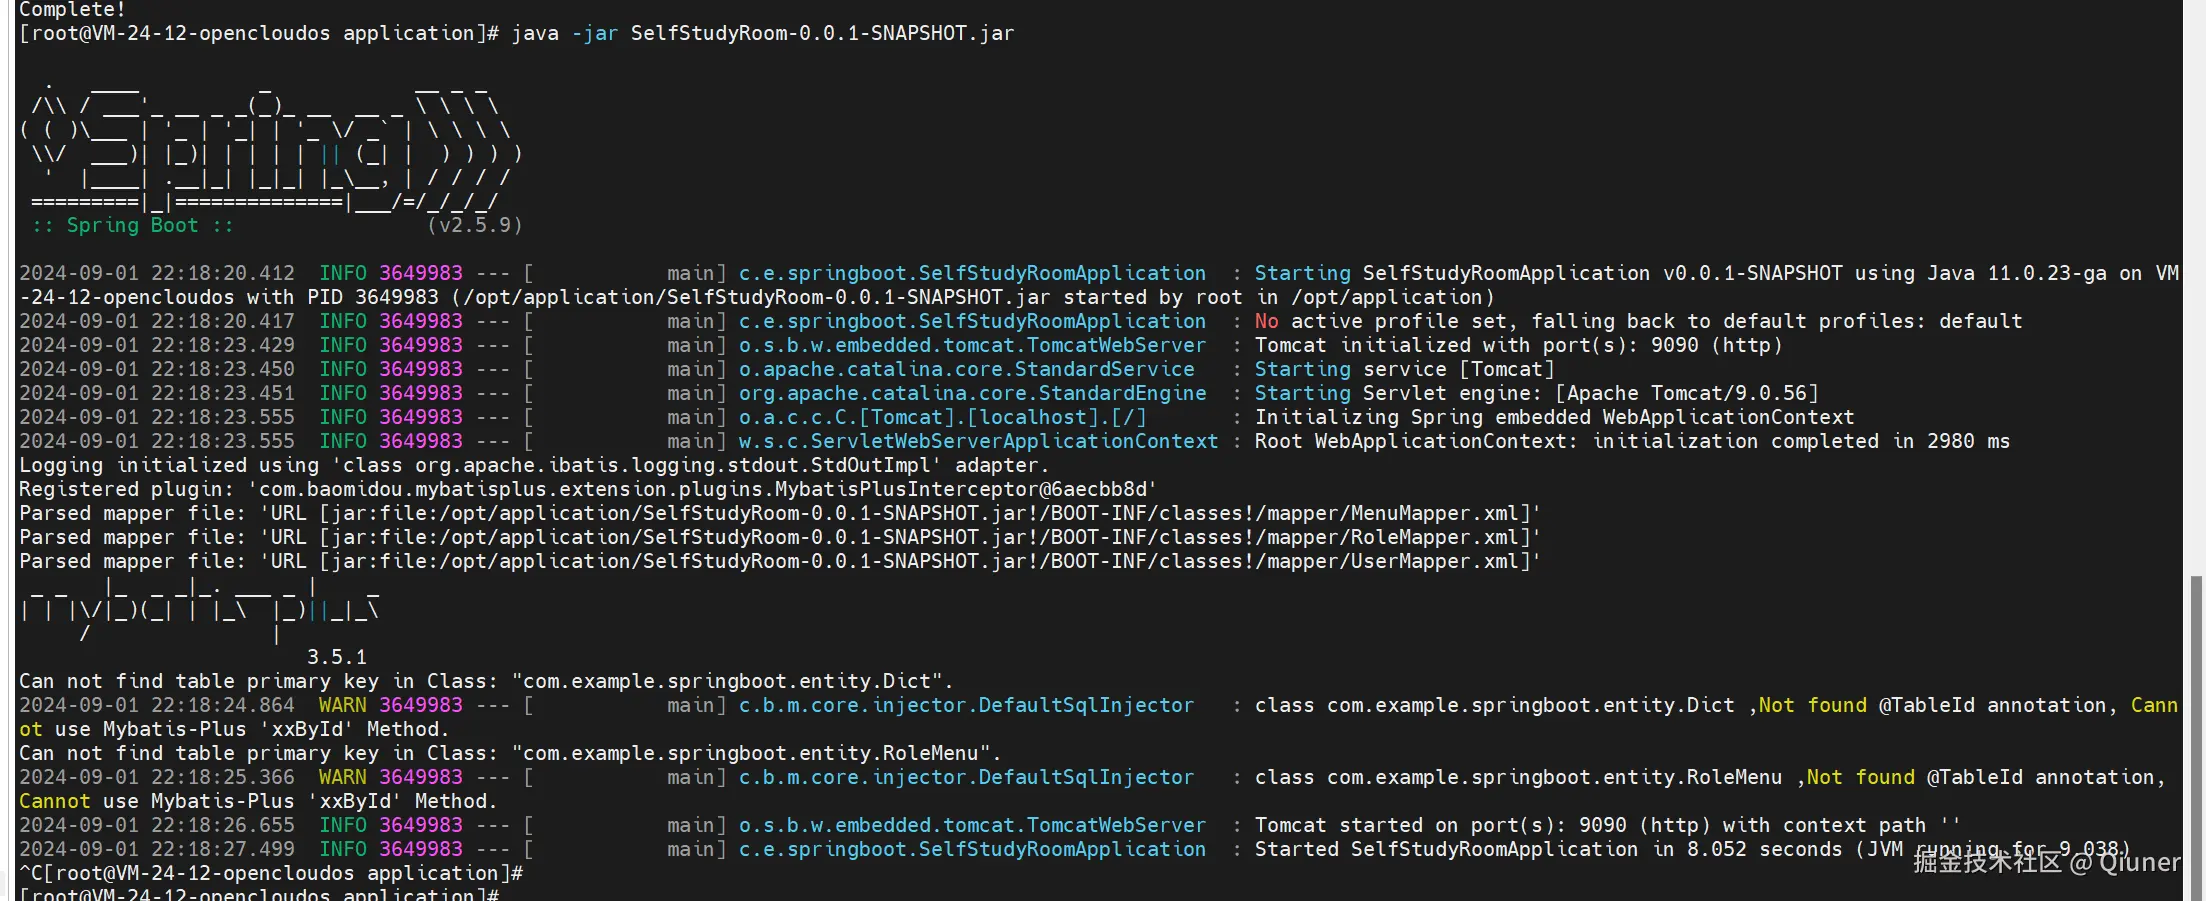
Task: Click the terminal's vertical scrollbar thumb
Action: click(2196, 738)
